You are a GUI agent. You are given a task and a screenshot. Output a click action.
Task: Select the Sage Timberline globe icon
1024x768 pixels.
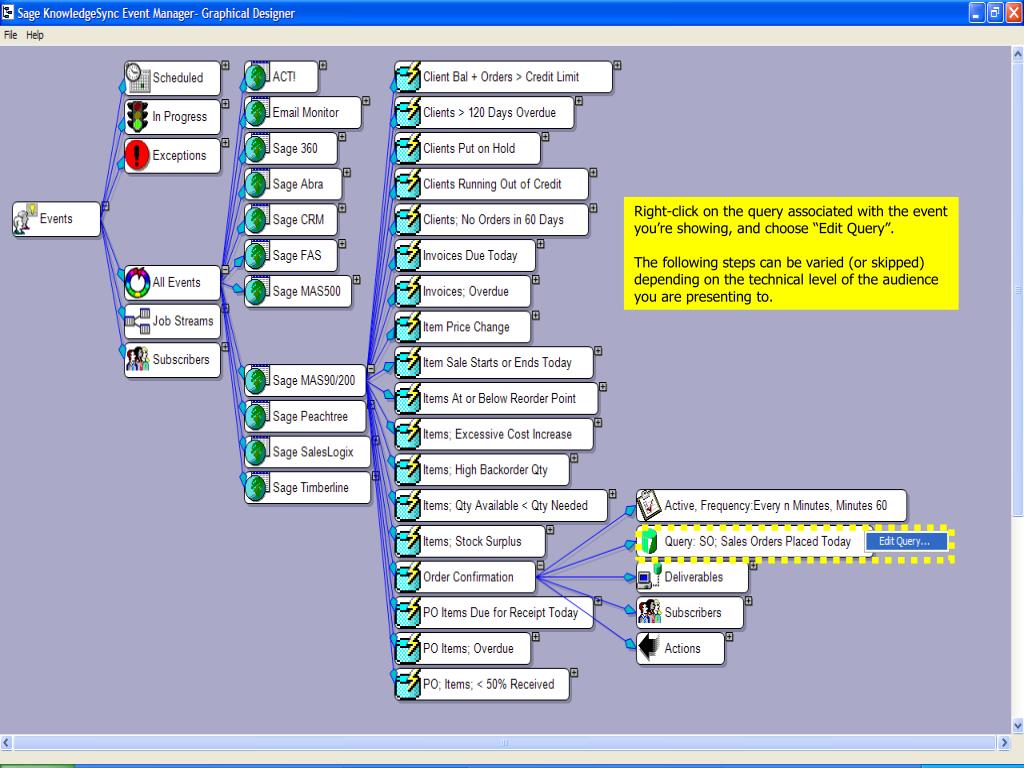(x=257, y=487)
